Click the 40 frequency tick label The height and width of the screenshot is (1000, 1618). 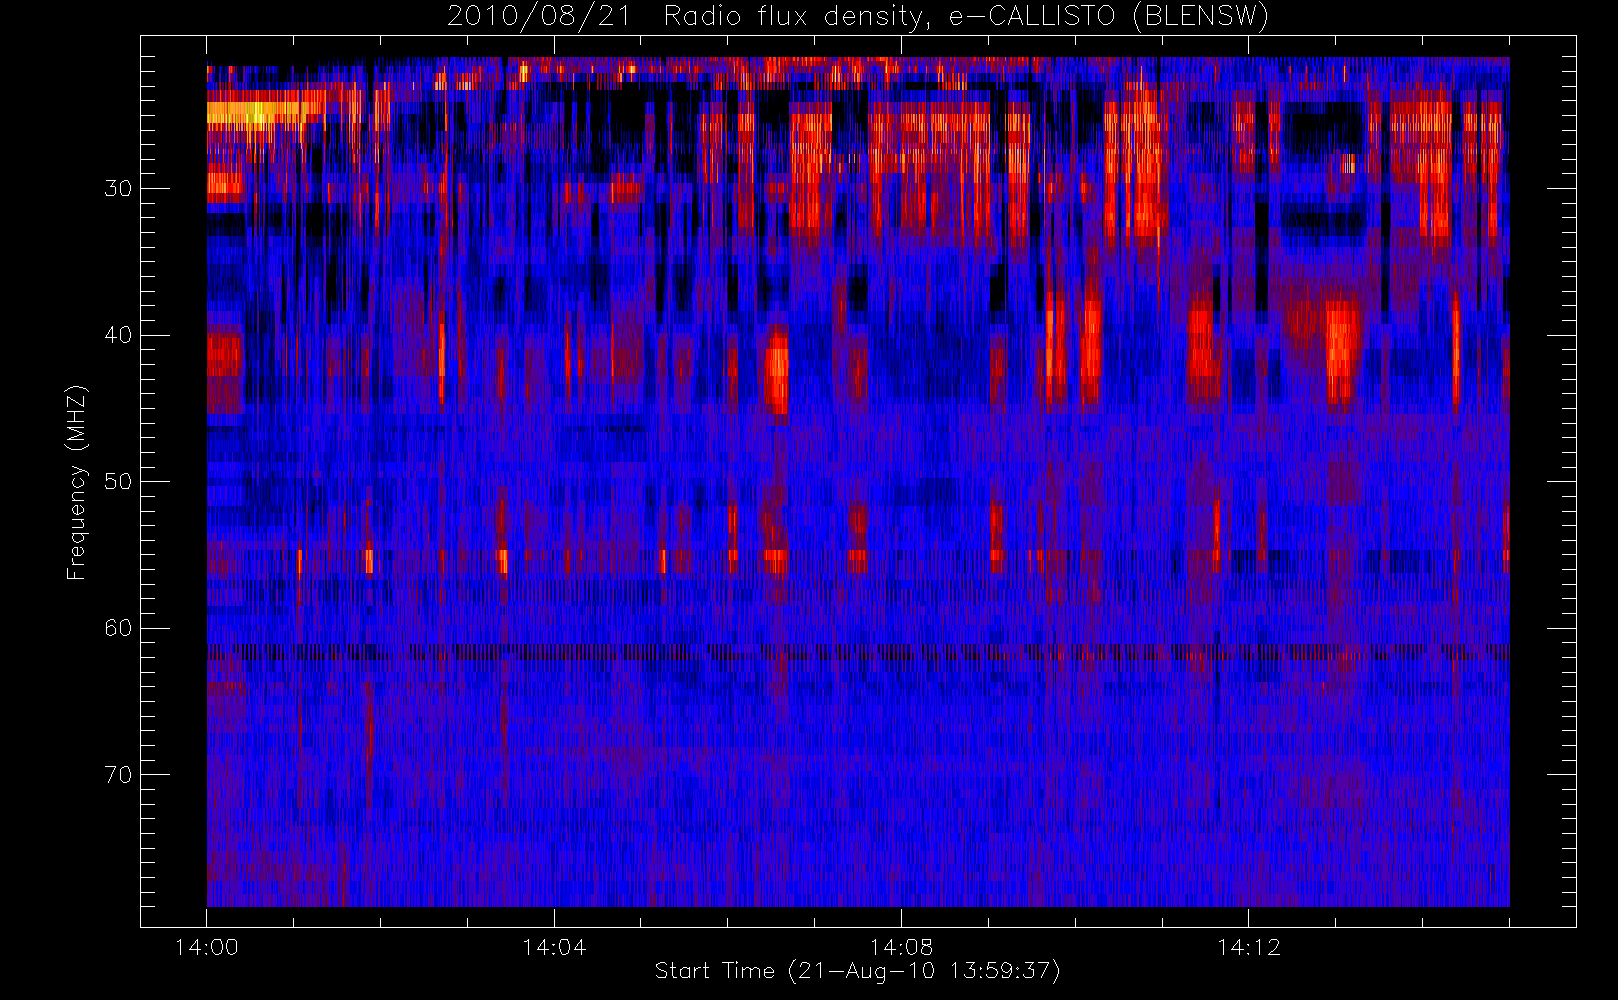[118, 335]
